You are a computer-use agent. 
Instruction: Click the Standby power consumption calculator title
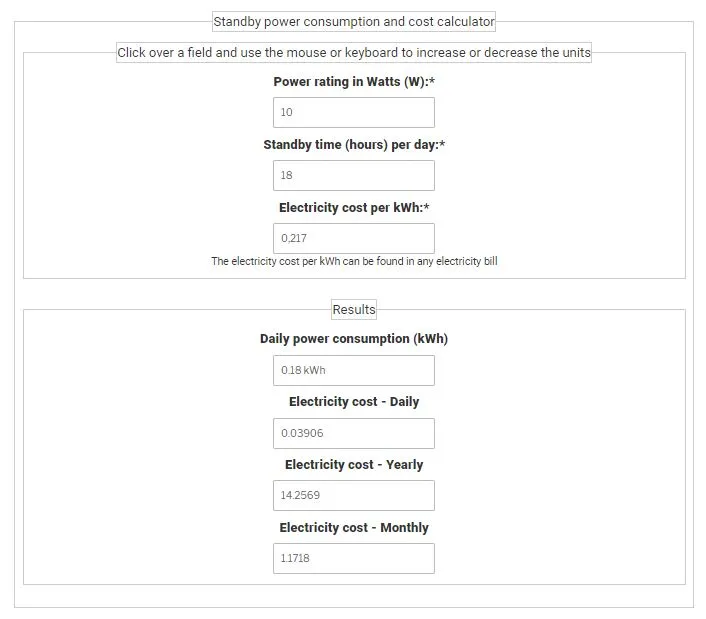(x=354, y=22)
